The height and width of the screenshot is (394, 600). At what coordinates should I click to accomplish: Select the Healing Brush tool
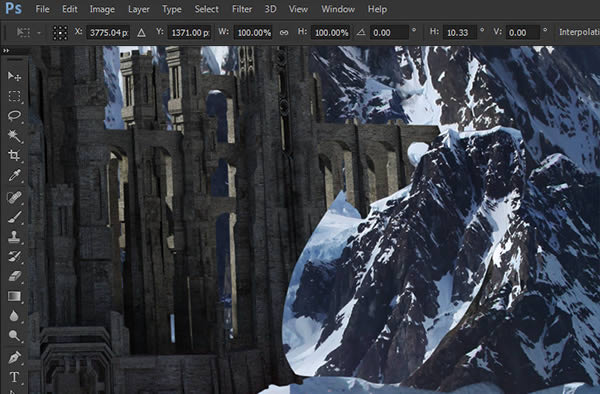[14, 197]
